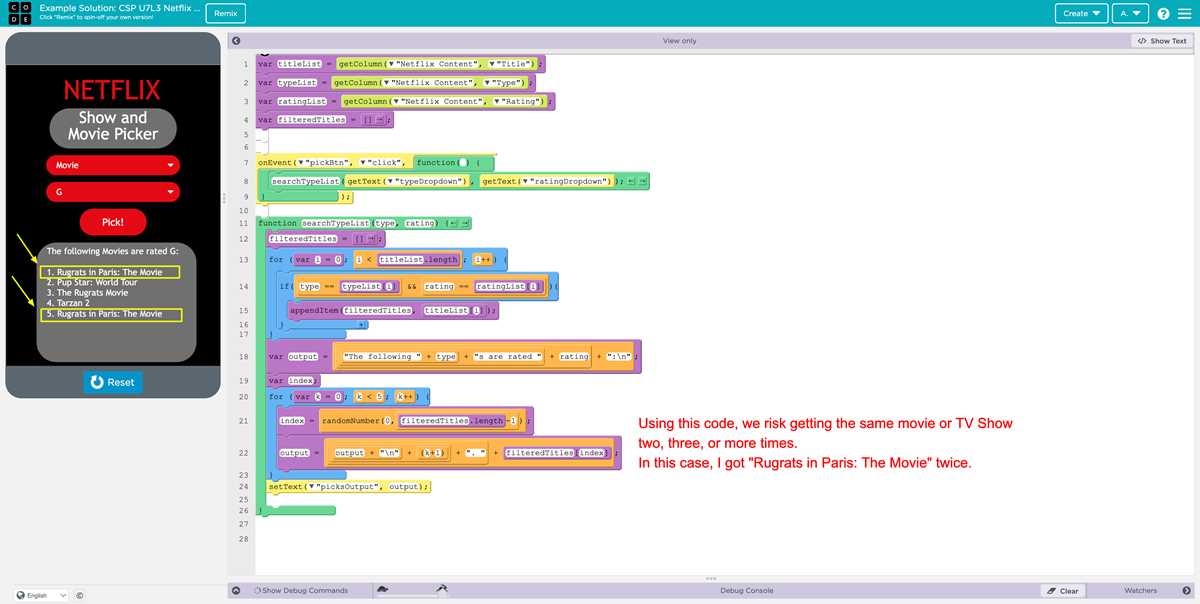
Task: Click the project title at top
Action: click(x=120, y=8)
